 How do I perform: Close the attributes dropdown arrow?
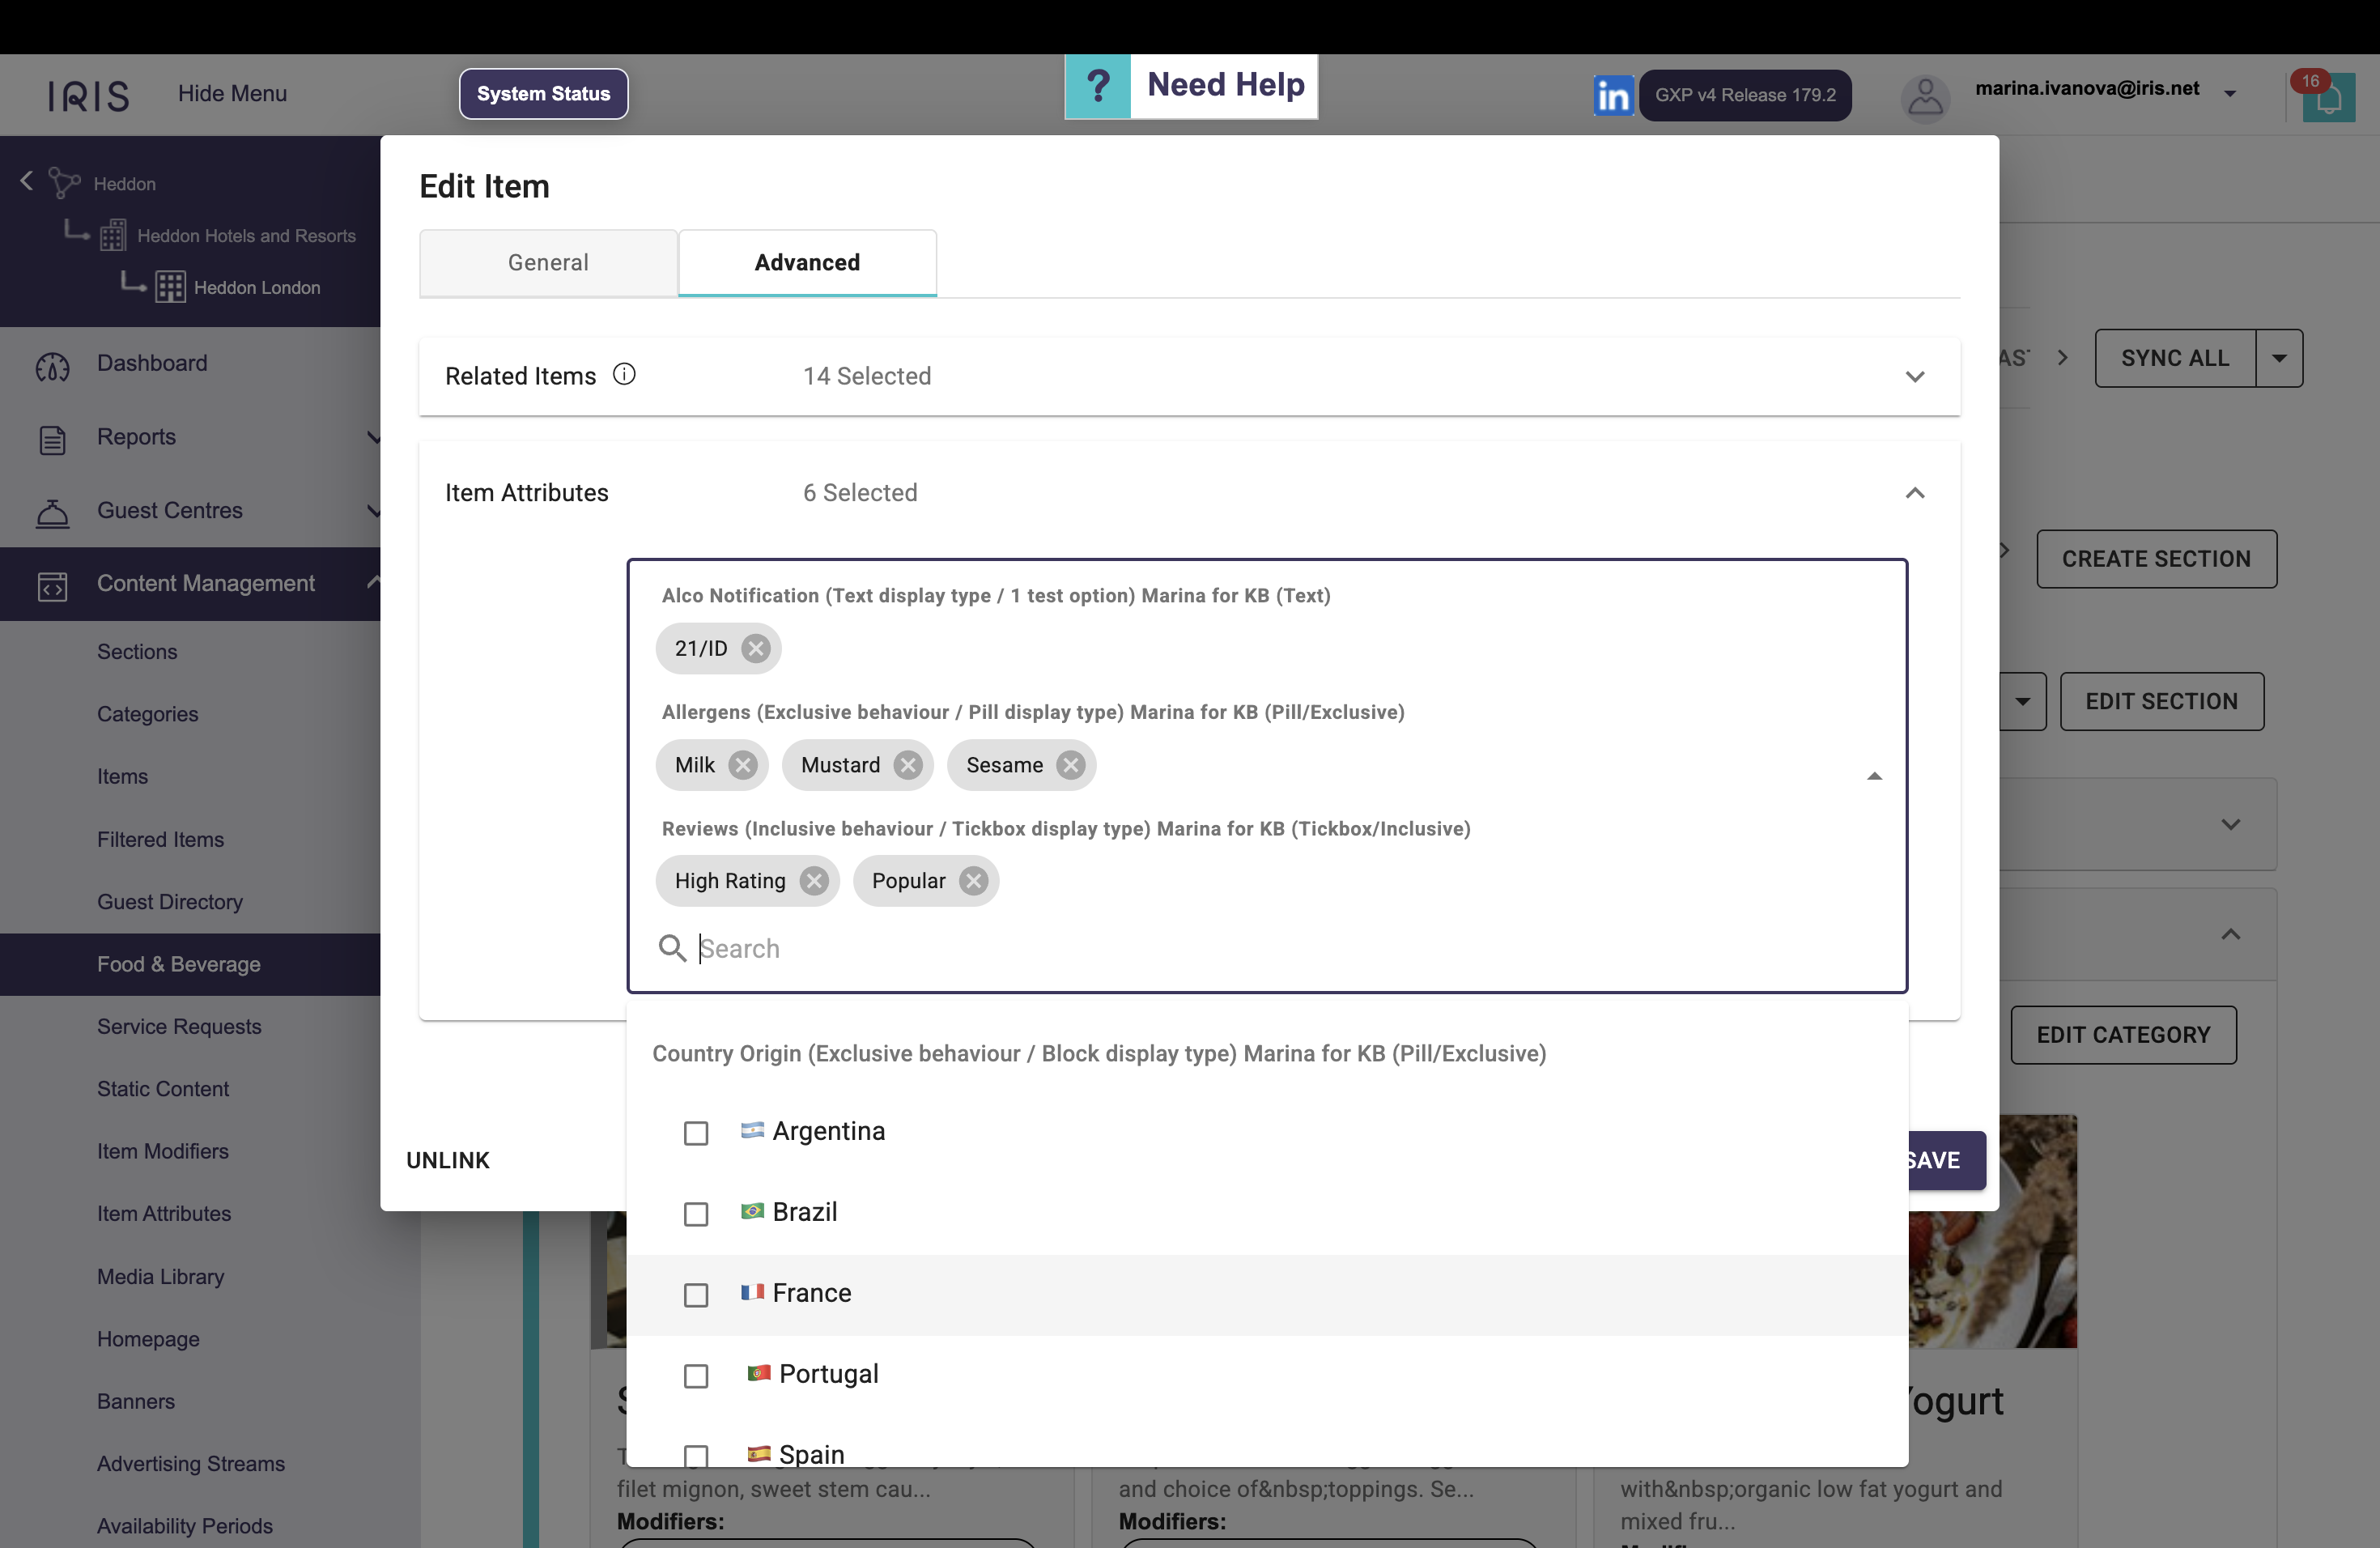[1874, 776]
